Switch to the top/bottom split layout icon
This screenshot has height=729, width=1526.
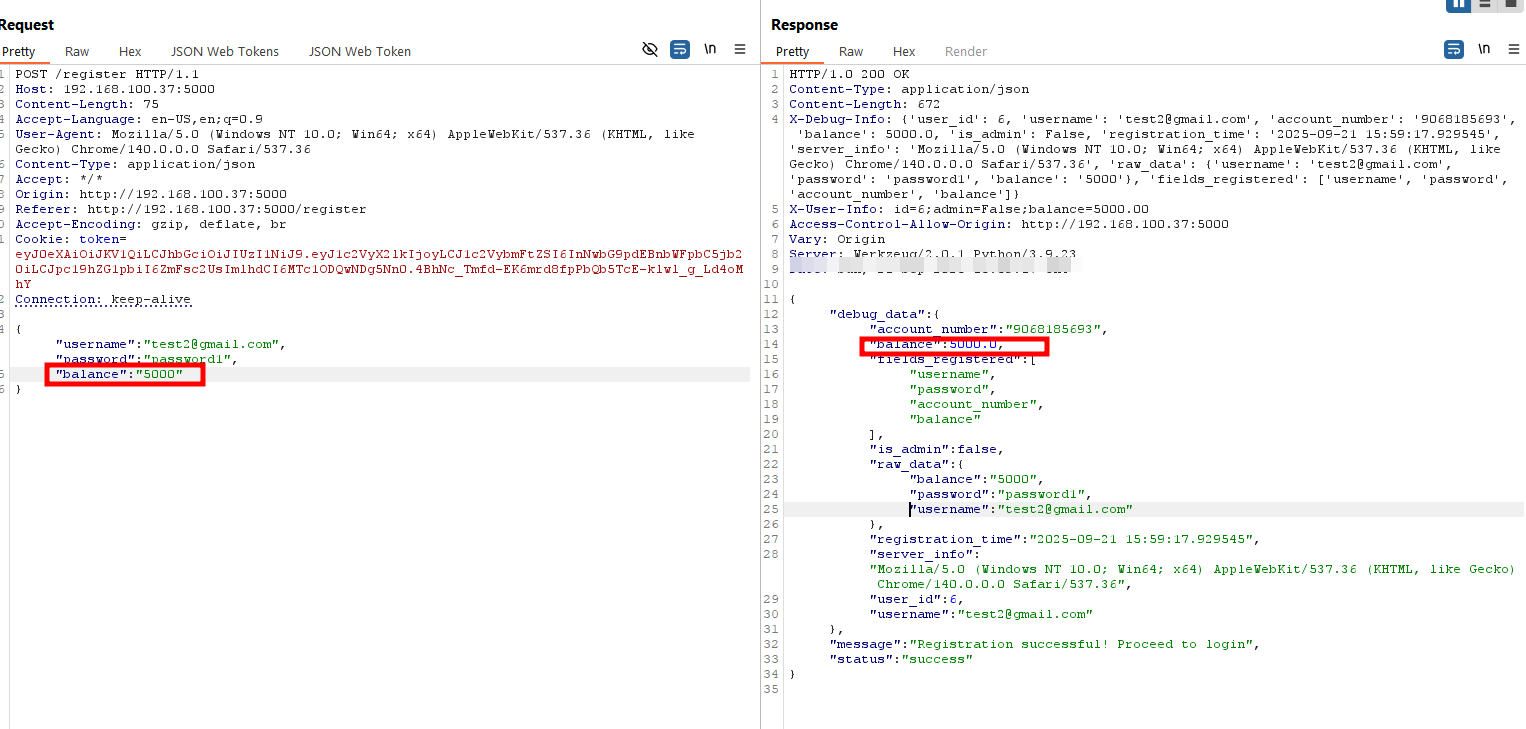[x=1485, y=4]
